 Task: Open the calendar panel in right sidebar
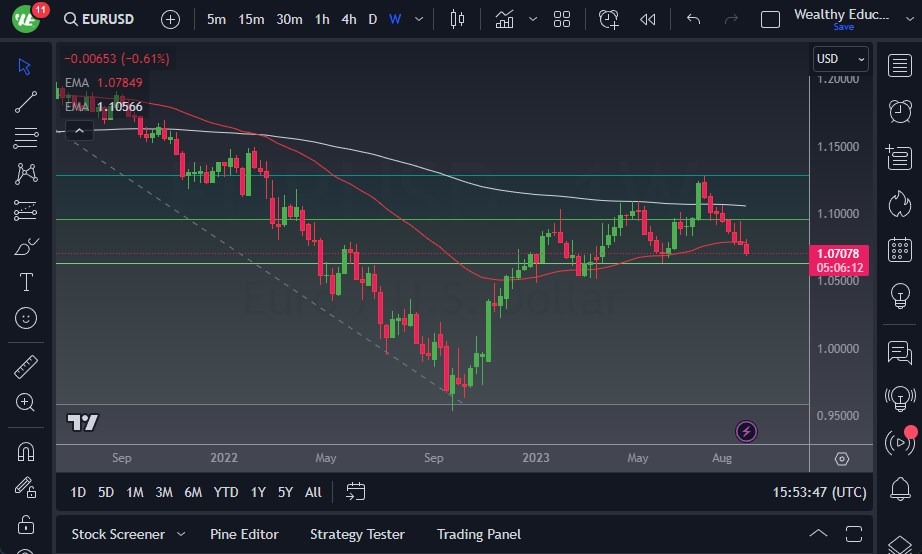pos(899,249)
